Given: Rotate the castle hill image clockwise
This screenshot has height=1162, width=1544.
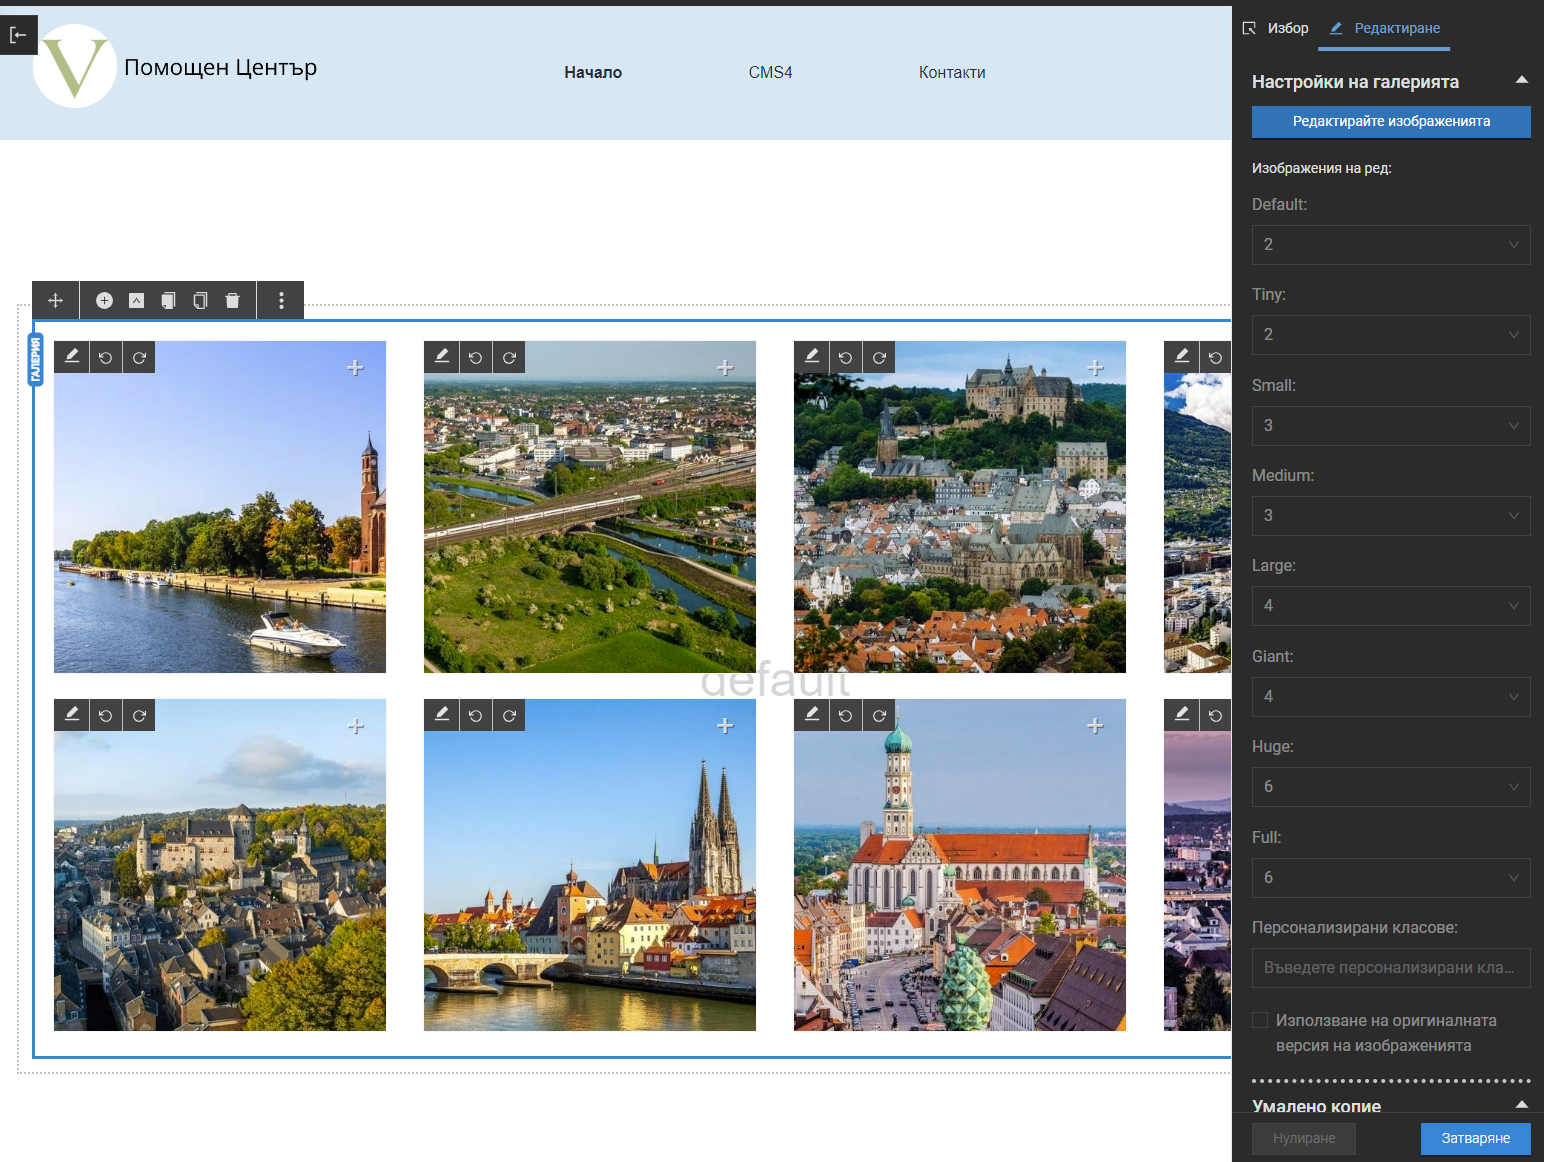Looking at the screenshot, I should (879, 357).
